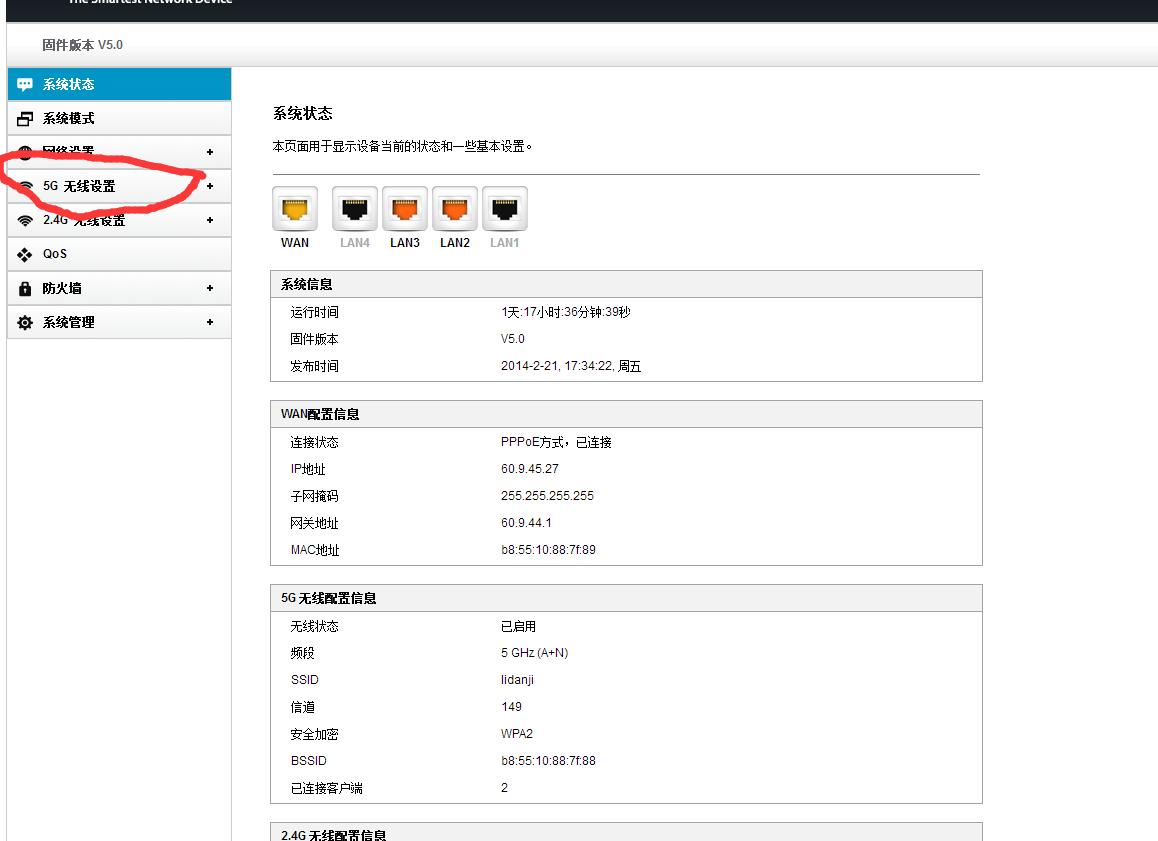Expand the 2.4G 无线设置 submenu
Image resolution: width=1158 pixels, height=841 pixels.
[210, 220]
